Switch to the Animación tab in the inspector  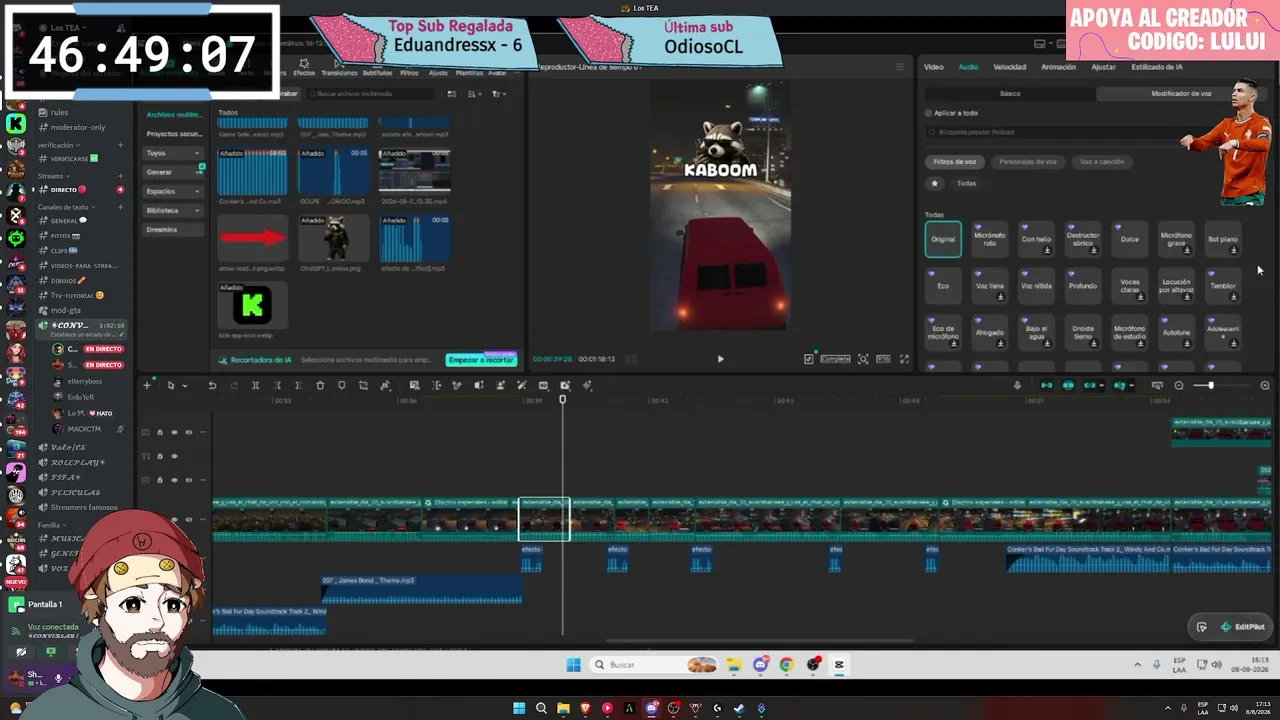pyautogui.click(x=1058, y=67)
